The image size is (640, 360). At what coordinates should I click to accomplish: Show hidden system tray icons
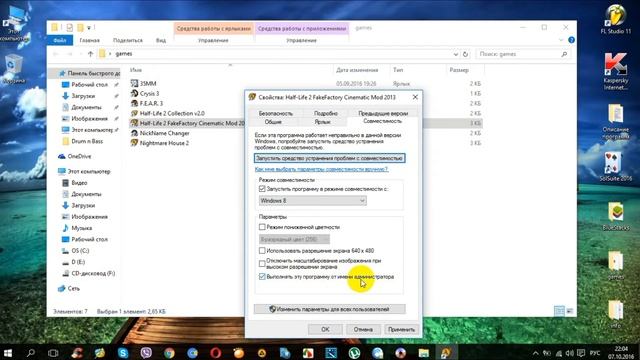coord(536,353)
